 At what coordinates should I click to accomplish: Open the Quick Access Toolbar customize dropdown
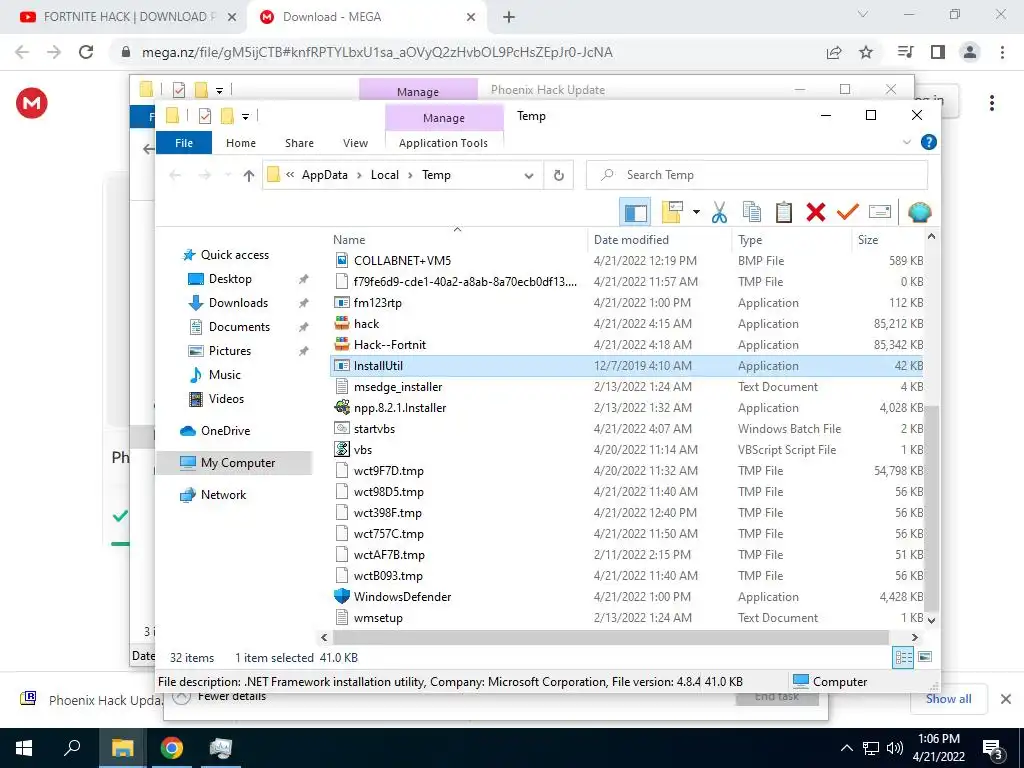(x=246, y=117)
